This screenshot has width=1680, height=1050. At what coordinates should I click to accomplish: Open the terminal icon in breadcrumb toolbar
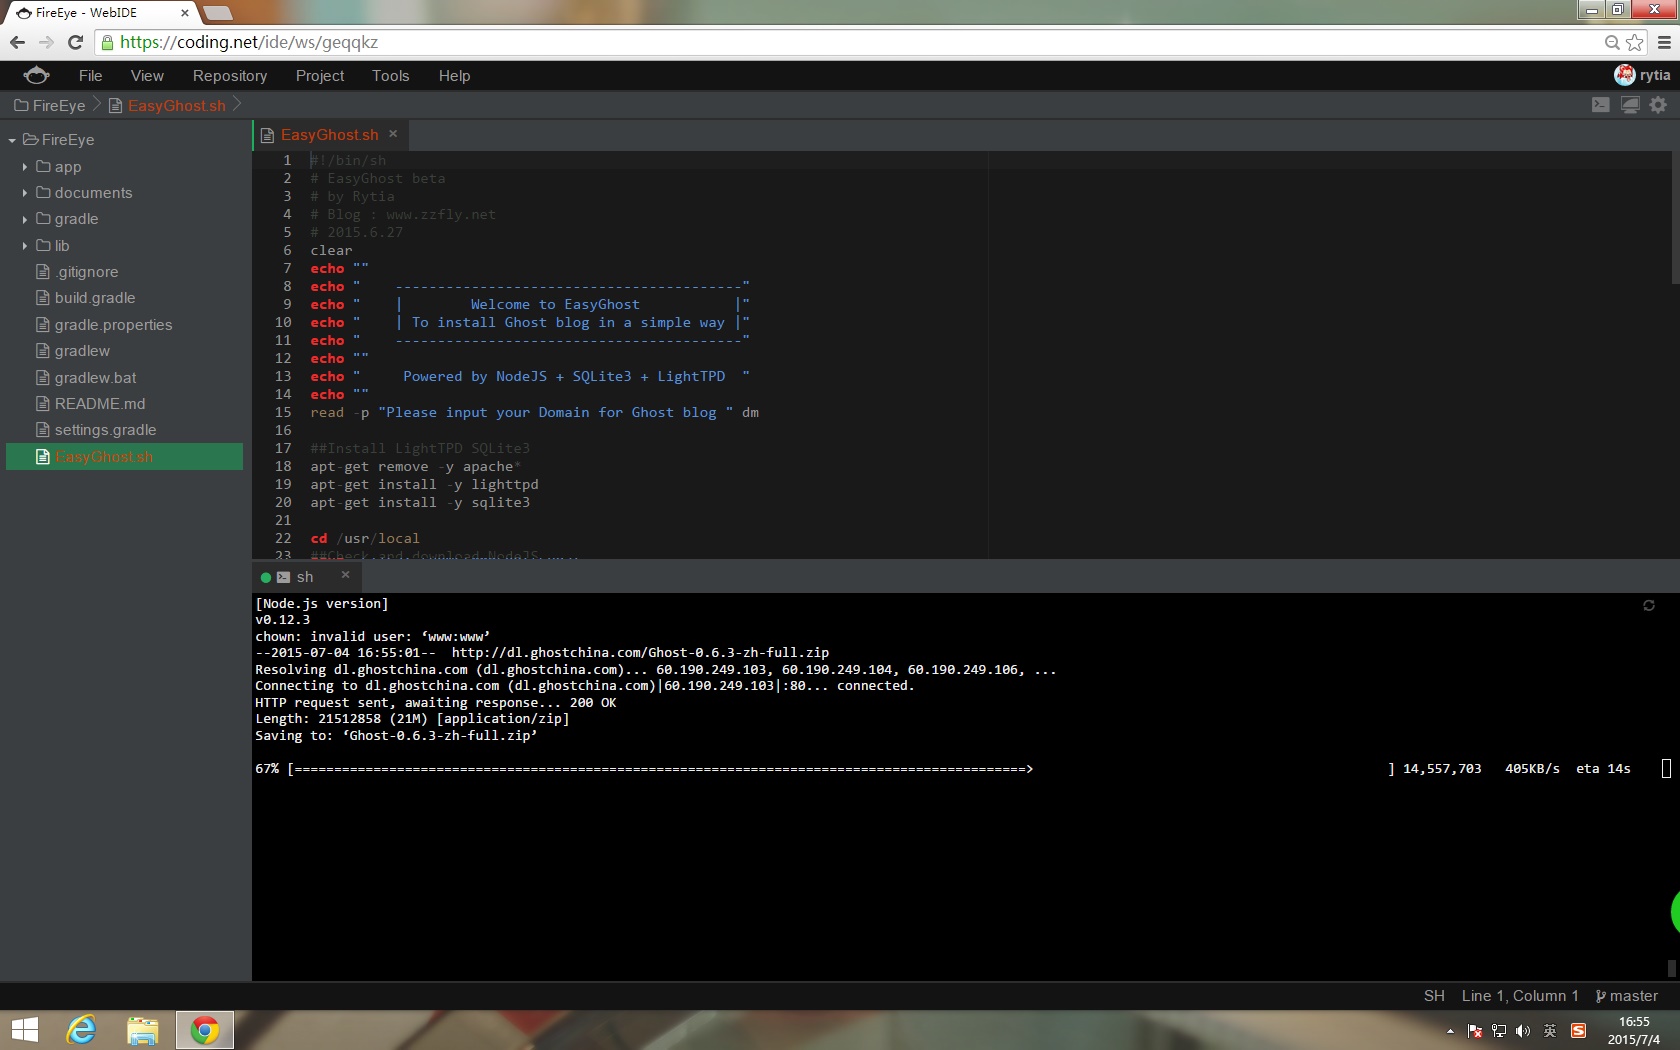click(x=1601, y=105)
